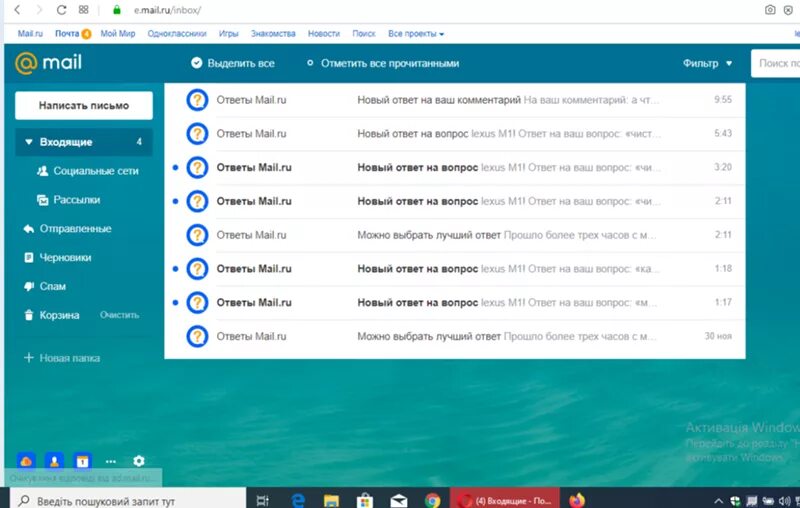Toggle unread dot on the 2:11 unread email
The width and height of the screenshot is (800, 508).
176,201
